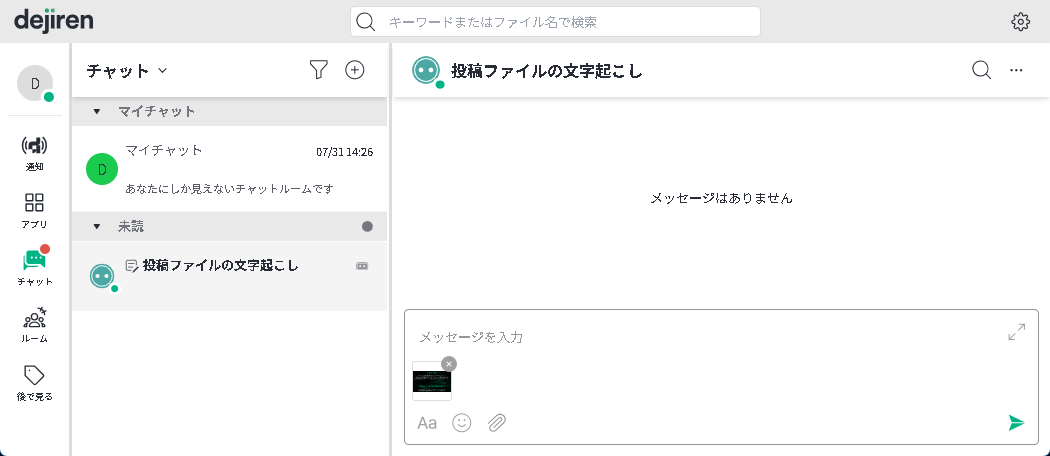Open the チャット dropdown header
The height and width of the screenshot is (456, 1050).
click(126, 70)
